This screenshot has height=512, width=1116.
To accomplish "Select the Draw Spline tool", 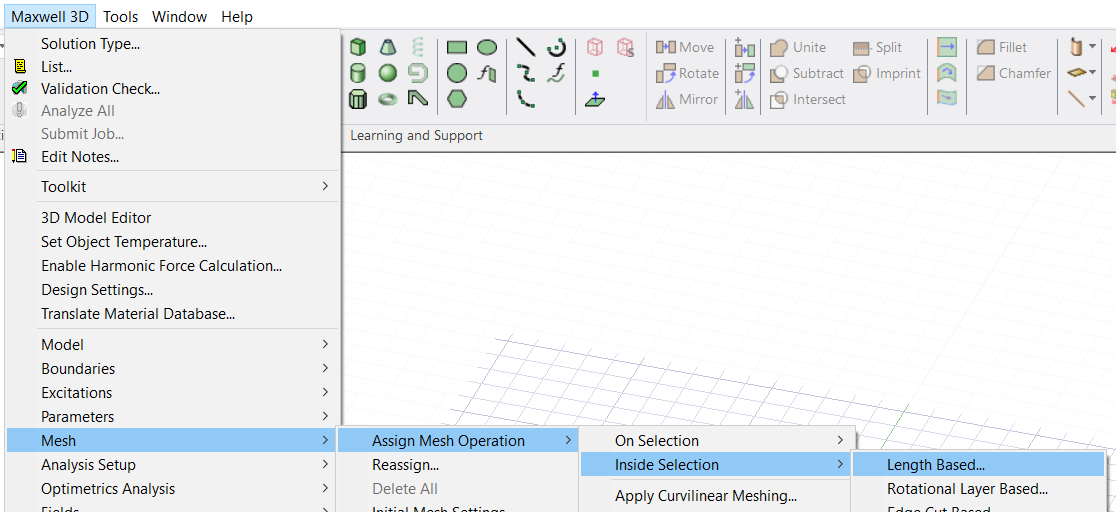I will click(x=526, y=73).
